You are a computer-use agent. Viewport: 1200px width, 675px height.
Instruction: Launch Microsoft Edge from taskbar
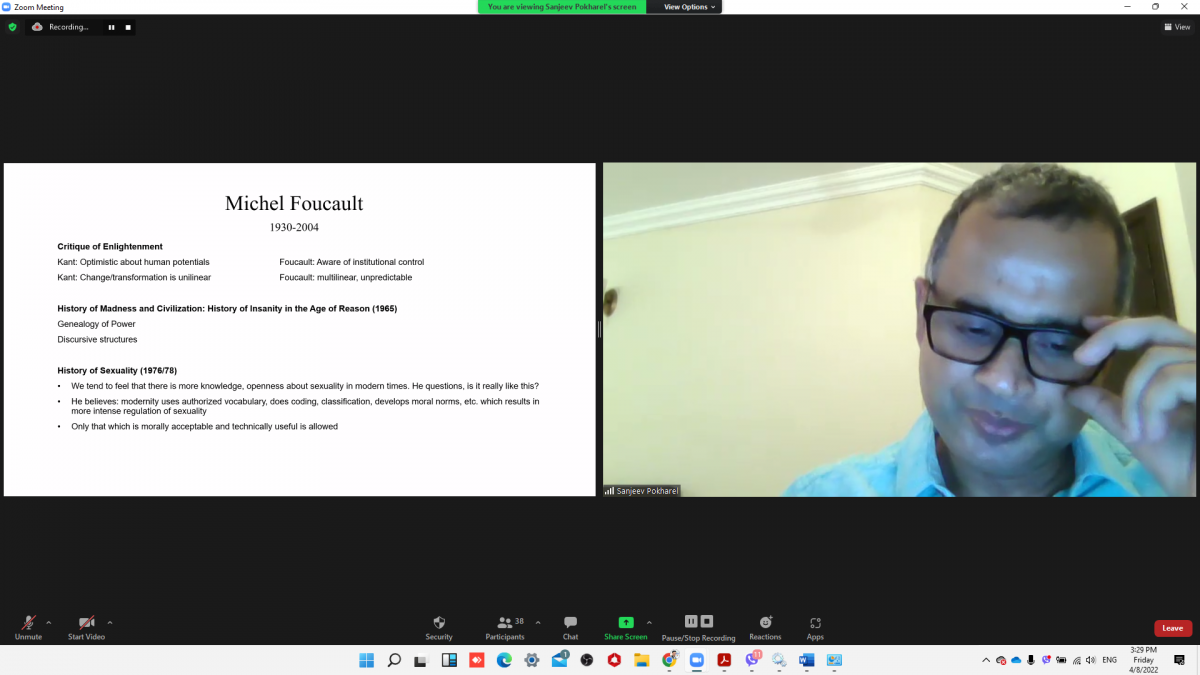point(504,660)
